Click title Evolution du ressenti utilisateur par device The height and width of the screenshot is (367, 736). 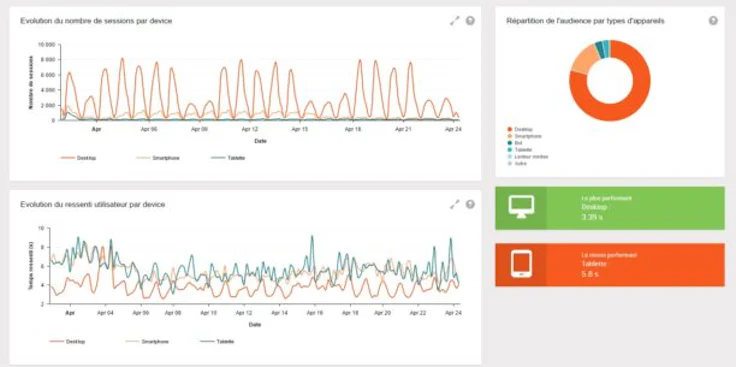pos(92,204)
